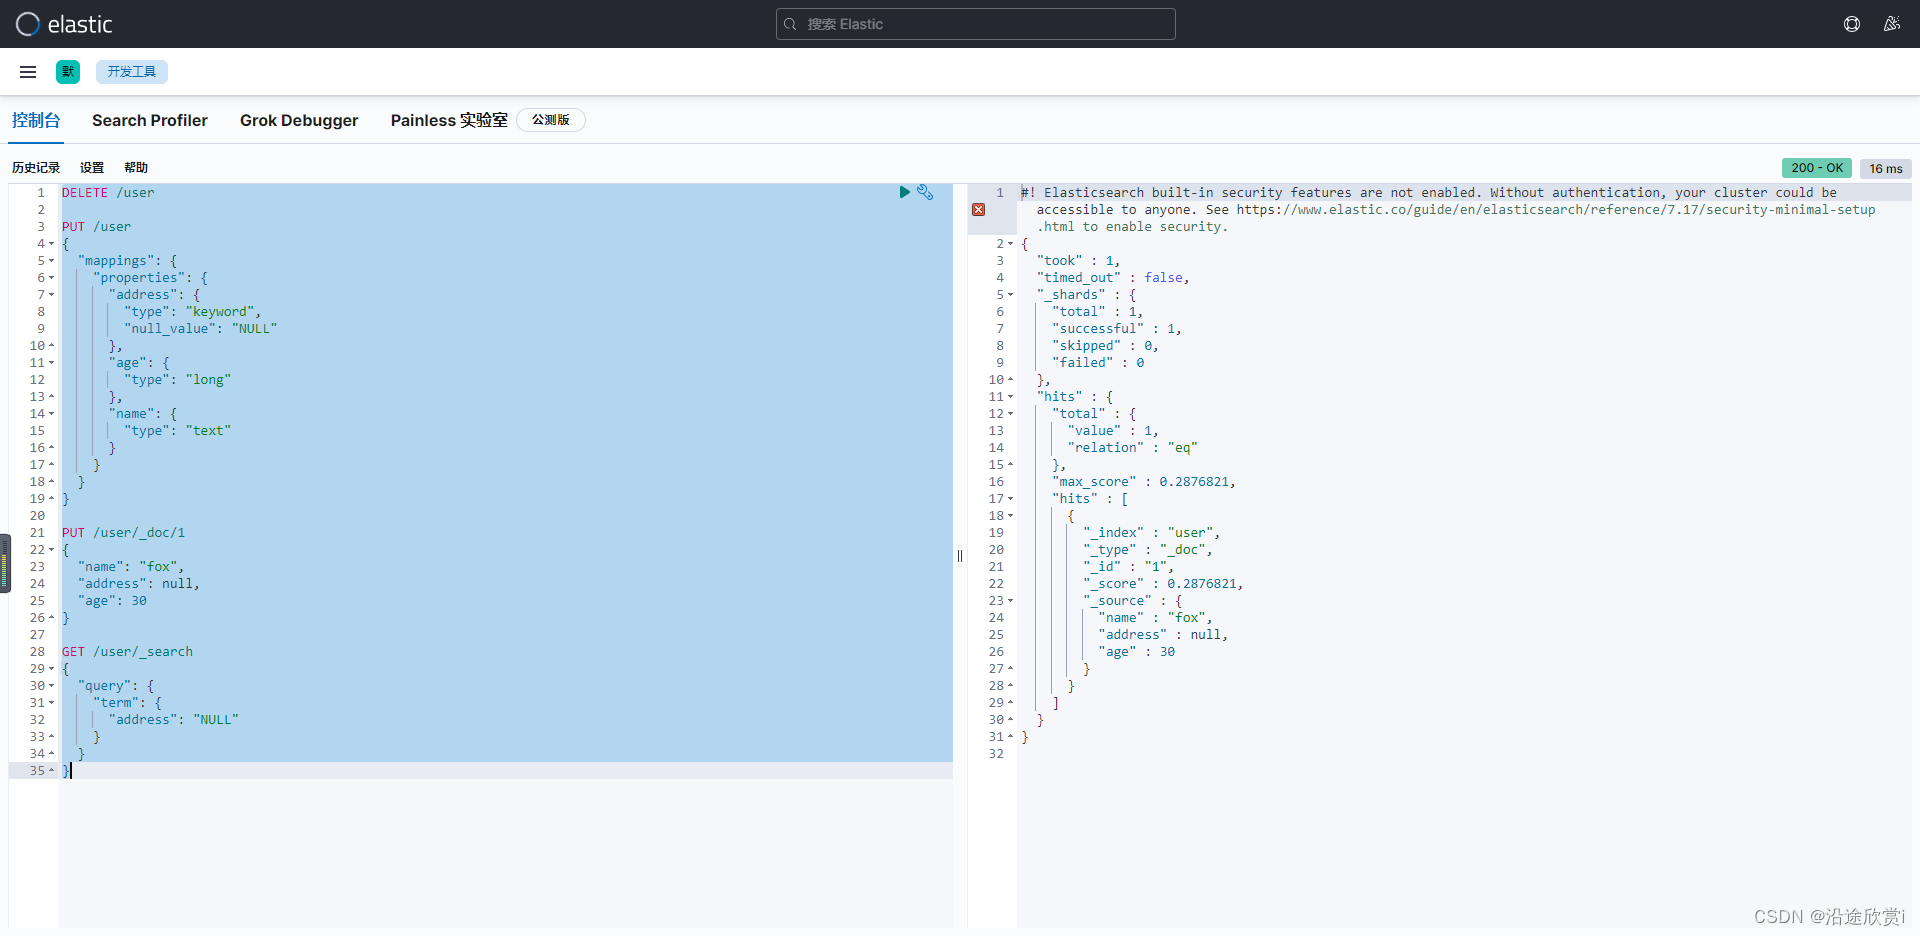Open the help menu lifebuoy icon
Screen dimensions: 1920x936
click(1852, 24)
